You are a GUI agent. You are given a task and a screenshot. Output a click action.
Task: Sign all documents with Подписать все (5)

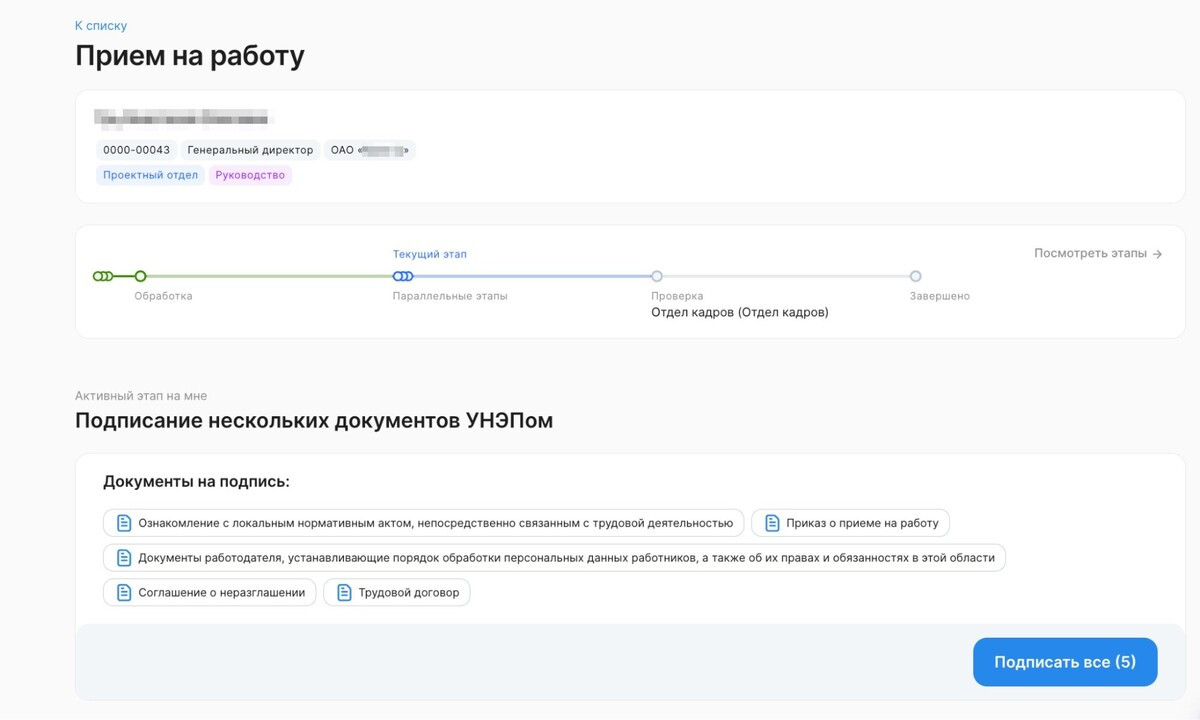(x=1065, y=662)
